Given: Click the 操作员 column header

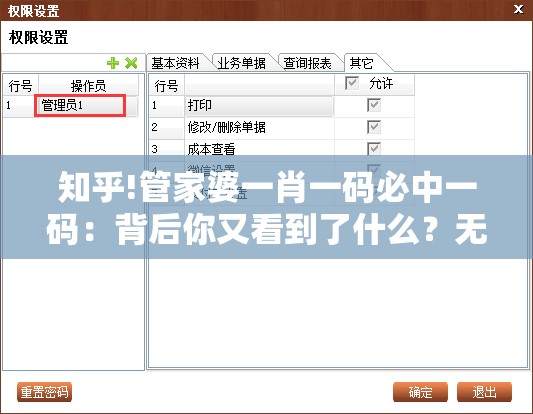Looking at the screenshot, I should tap(88, 85).
